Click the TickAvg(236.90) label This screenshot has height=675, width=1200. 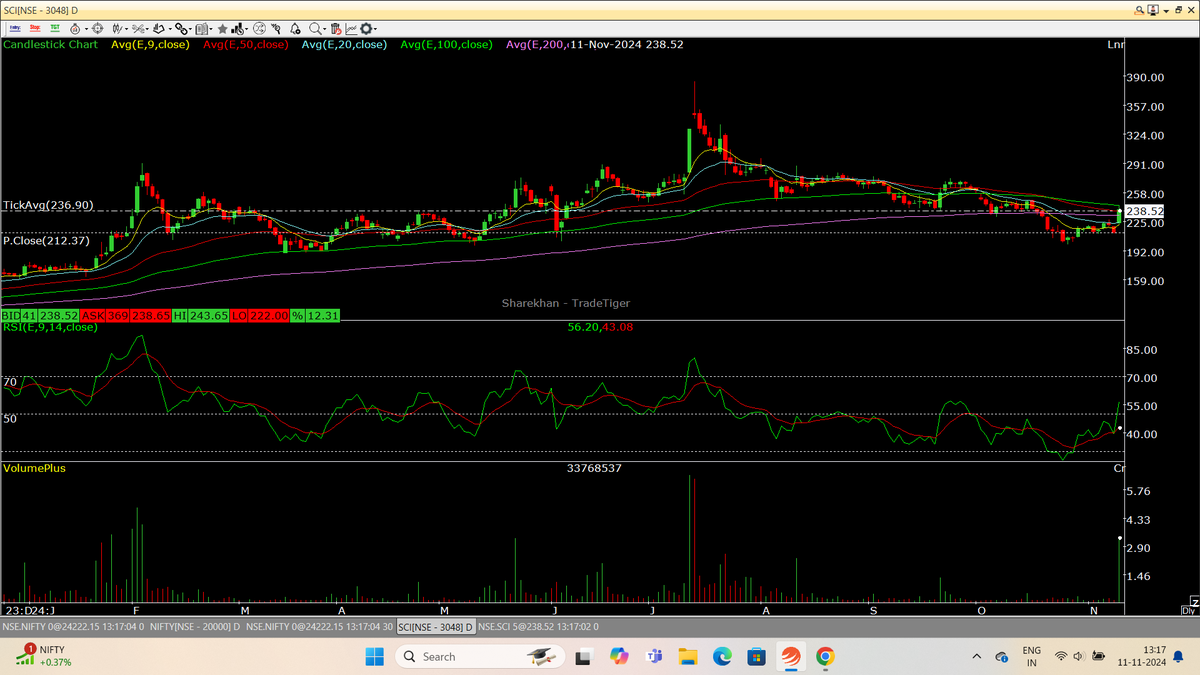48,204
